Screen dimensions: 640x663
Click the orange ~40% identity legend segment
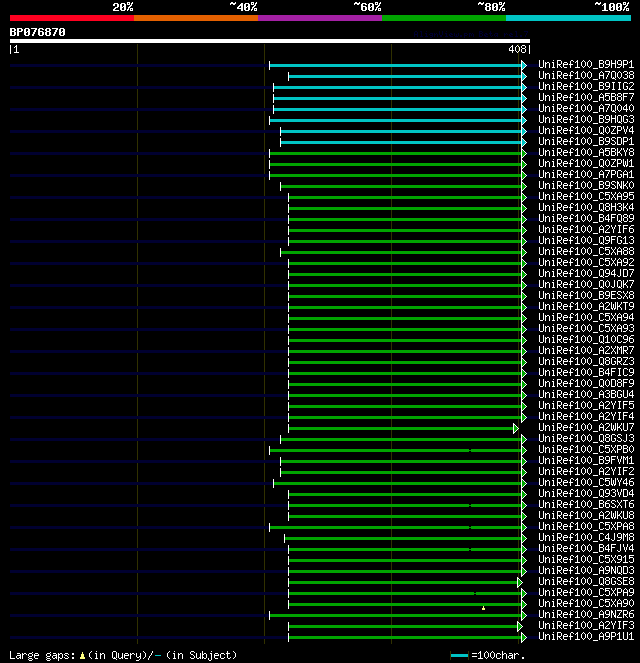[196, 18]
